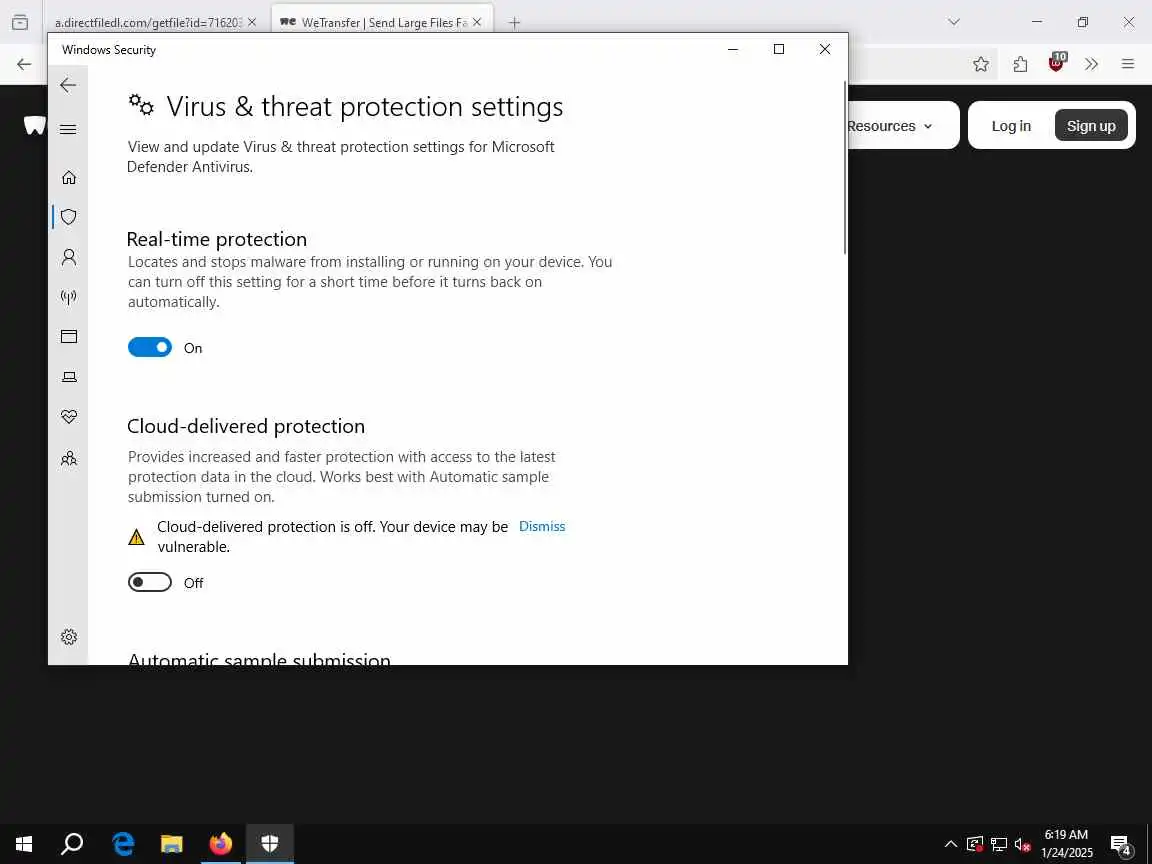Open the Home icon in Security sidebar

(68, 177)
